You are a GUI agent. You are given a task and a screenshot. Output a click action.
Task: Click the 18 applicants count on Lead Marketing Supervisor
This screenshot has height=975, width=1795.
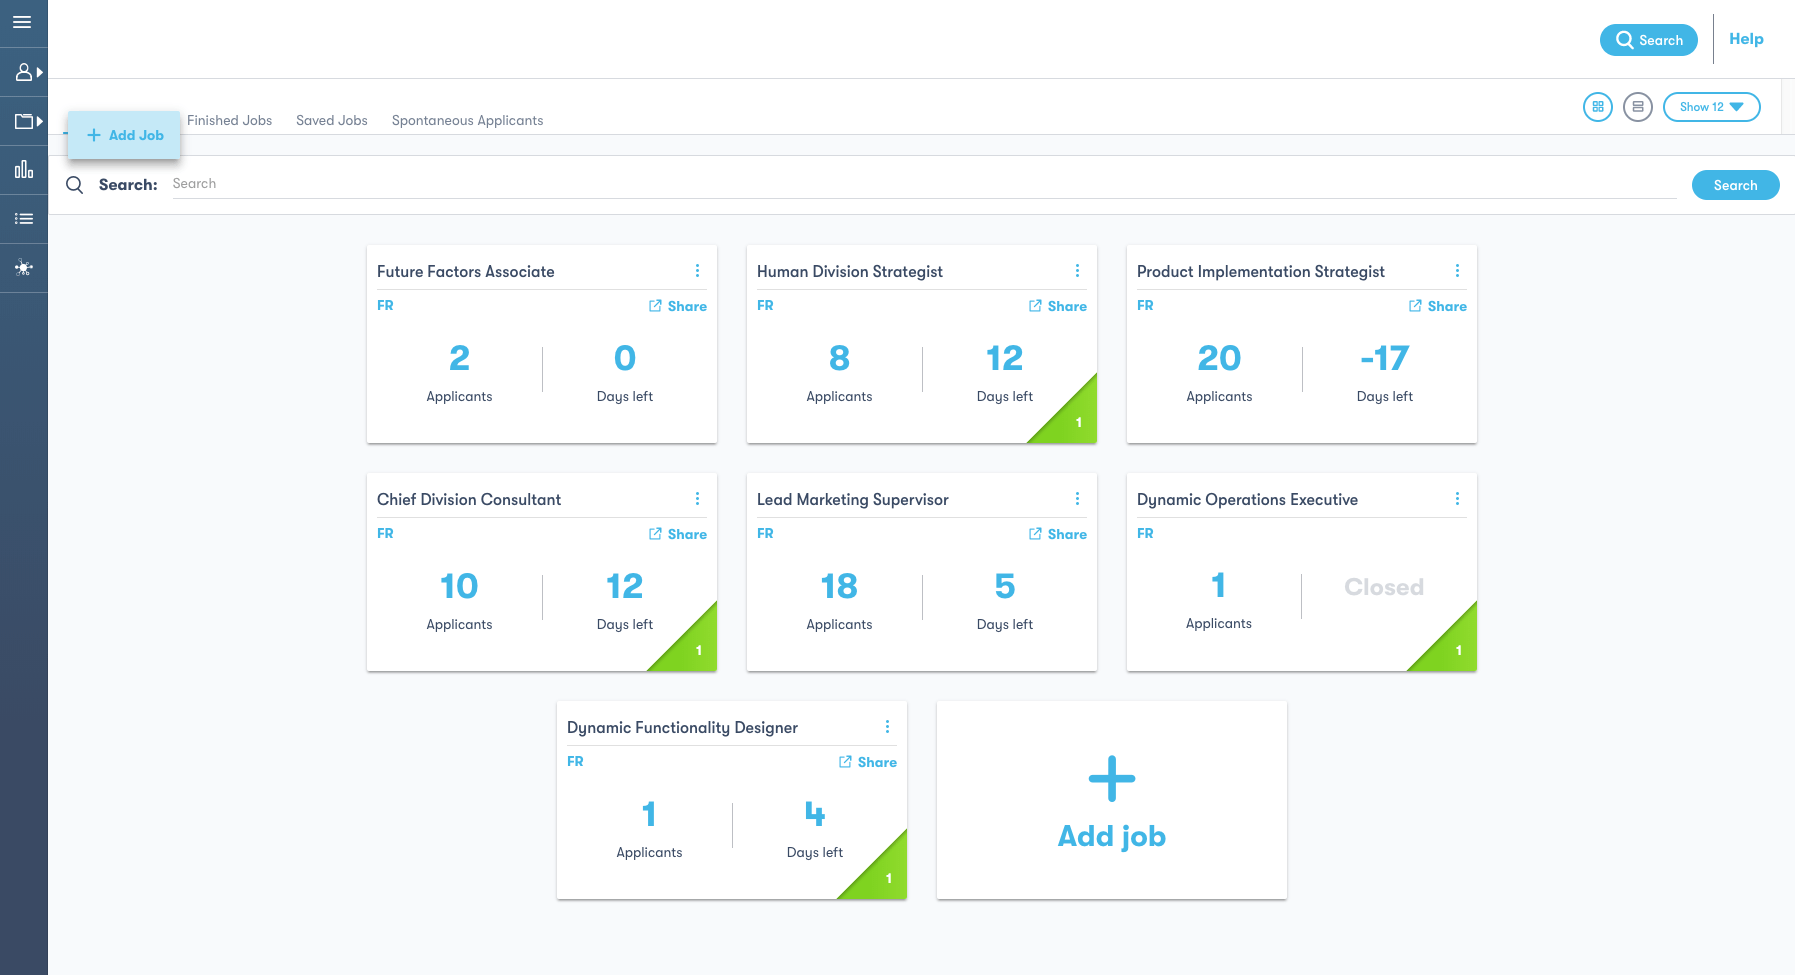click(839, 586)
